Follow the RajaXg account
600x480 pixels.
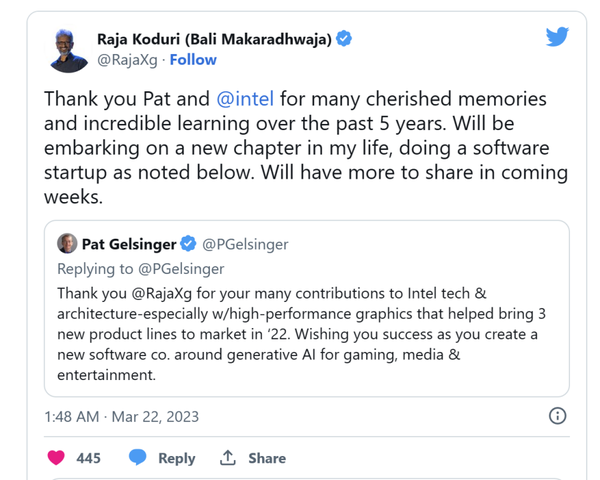click(193, 60)
